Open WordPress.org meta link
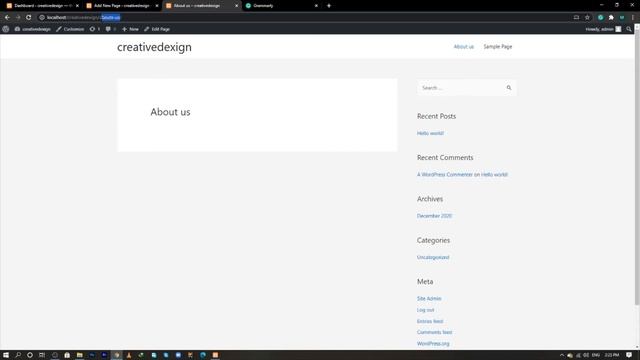 tap(433, 344)
